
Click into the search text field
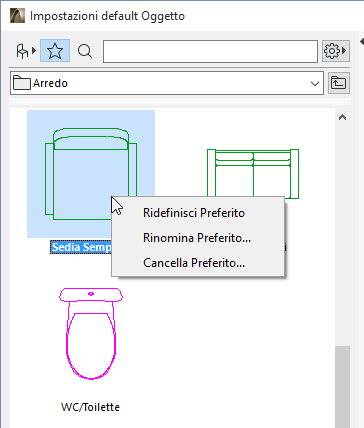tap(210, 51)
